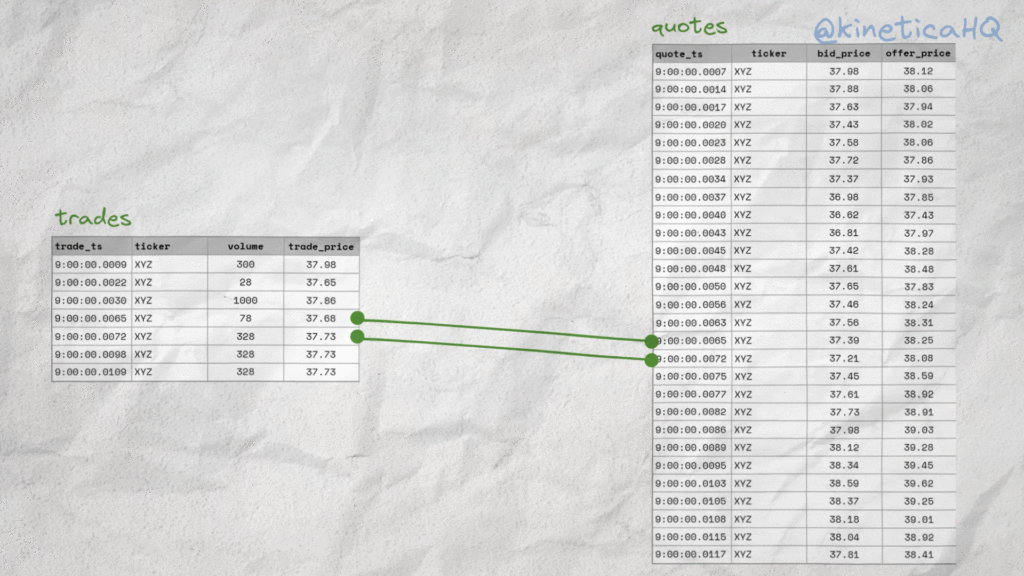The image size is (1024, 576).
Task: Select the volume cell showing 1000
Action: (245, 300)
